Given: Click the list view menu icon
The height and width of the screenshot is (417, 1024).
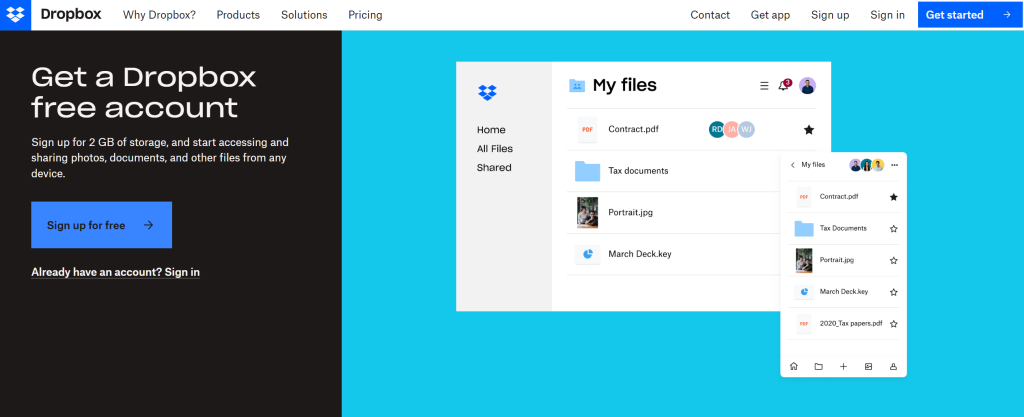Looking at the screenshot, I should tap(764, 85).
